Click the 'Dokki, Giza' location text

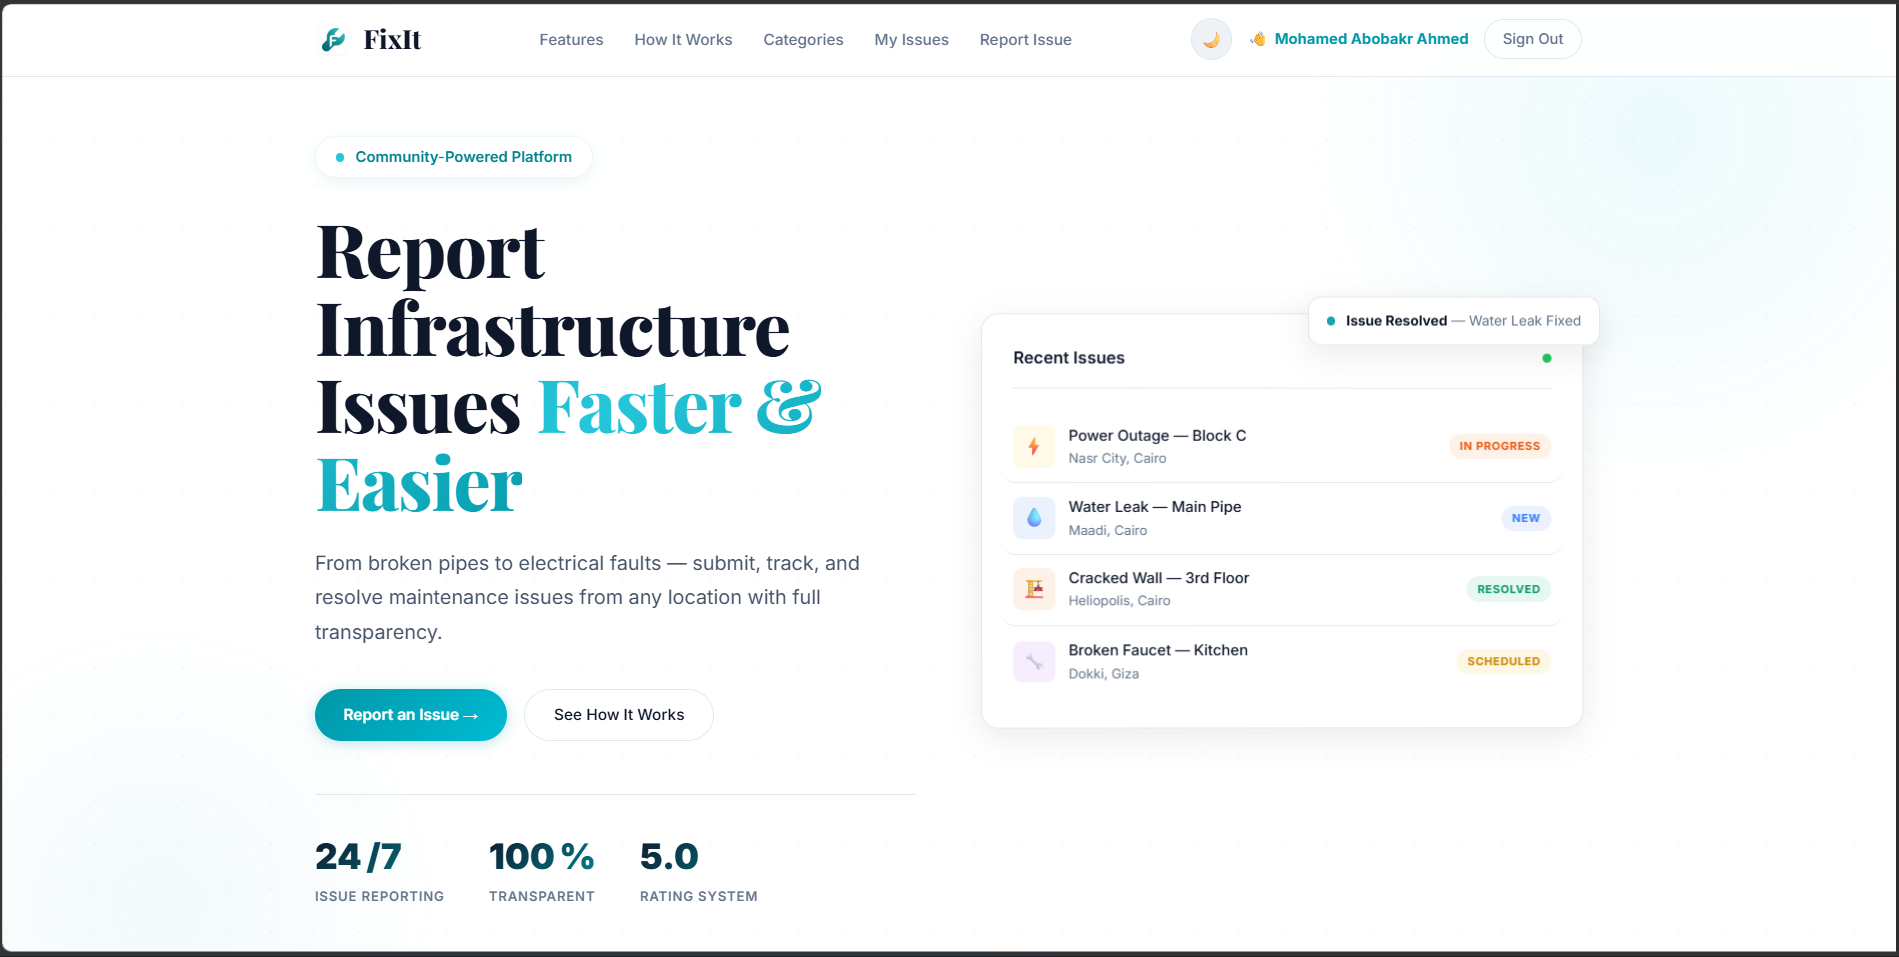pyautogui.click(x=1104, y=674)
